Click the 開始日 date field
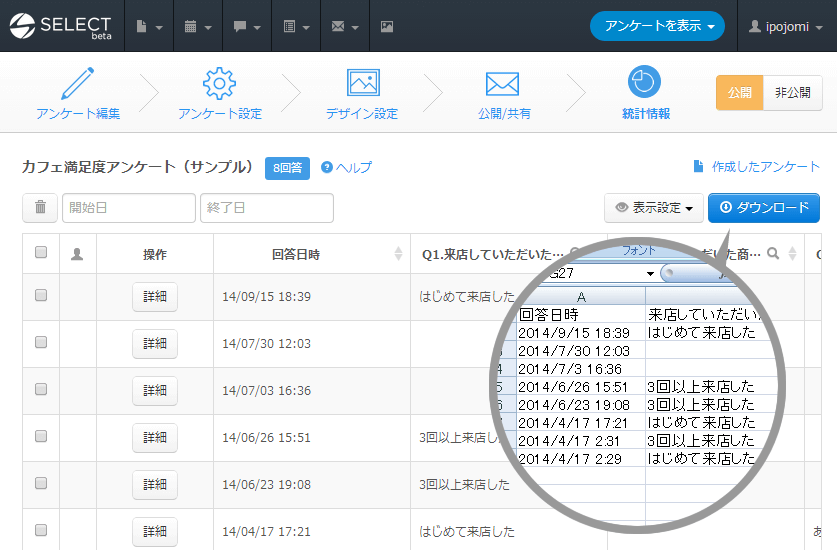The image size is (837, 550). pyautogui.click(x=129, y=208)
